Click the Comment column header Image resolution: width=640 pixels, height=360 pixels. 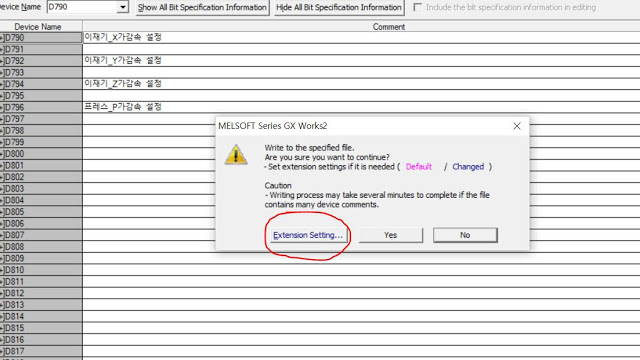361,27
